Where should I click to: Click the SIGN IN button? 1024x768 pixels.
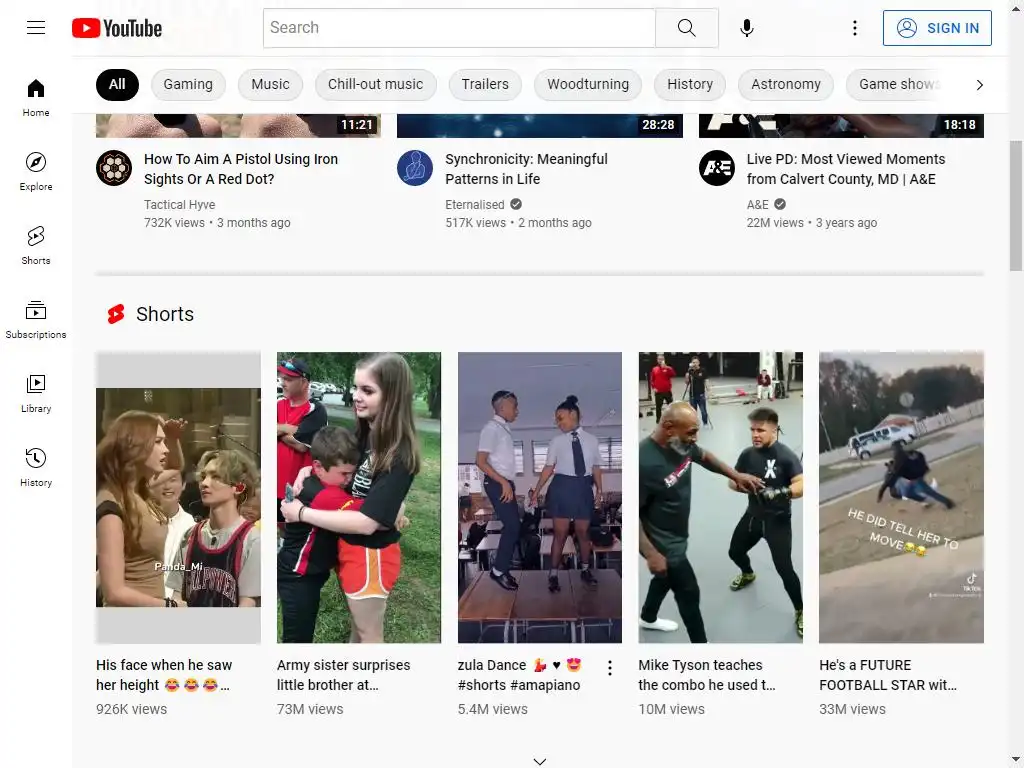point(937,28)
